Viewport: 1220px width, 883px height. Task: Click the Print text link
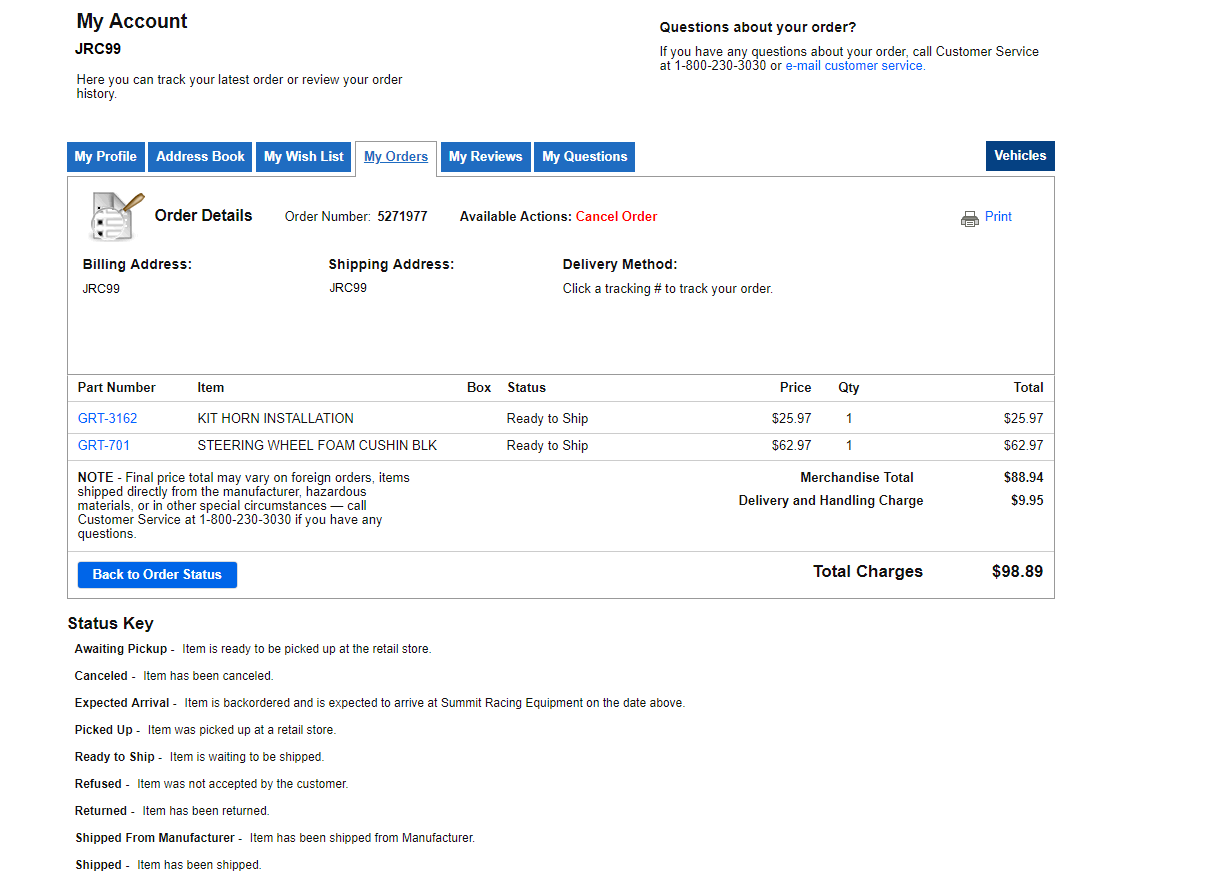coord(998,217)
